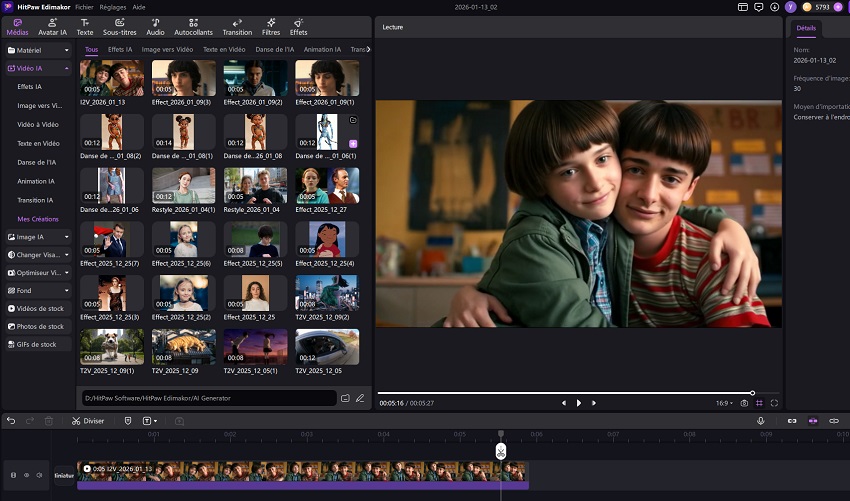
Task: Enter fullscreen preview
Action: point(774,403)
